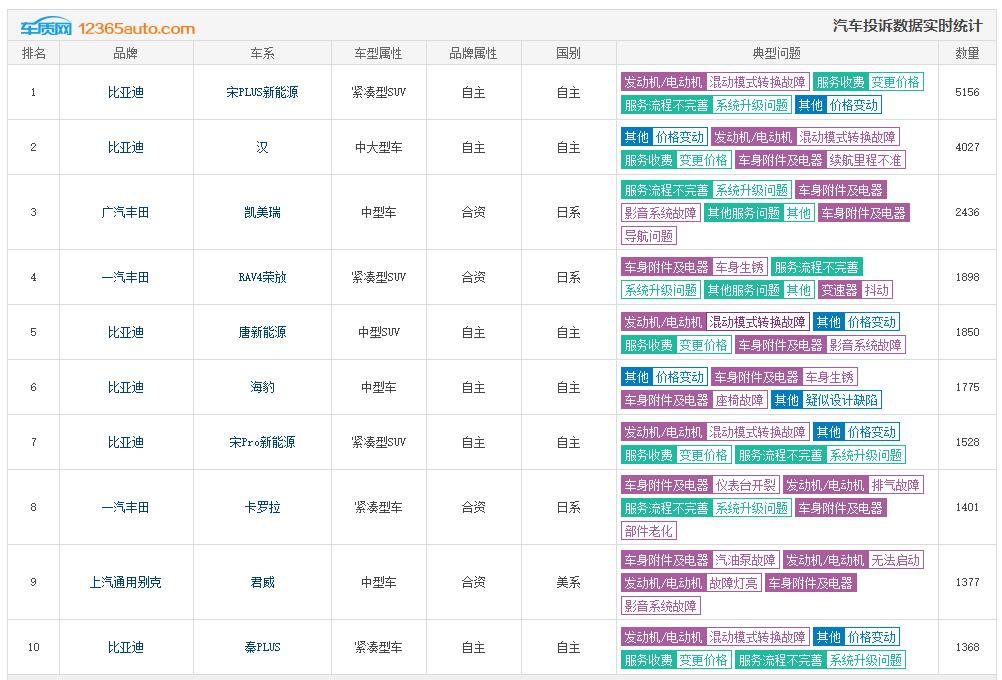Viewport: 1002px width, 680px height.
Task: Click 座椅故障 tag in 海豹 row
Action: 739,399
